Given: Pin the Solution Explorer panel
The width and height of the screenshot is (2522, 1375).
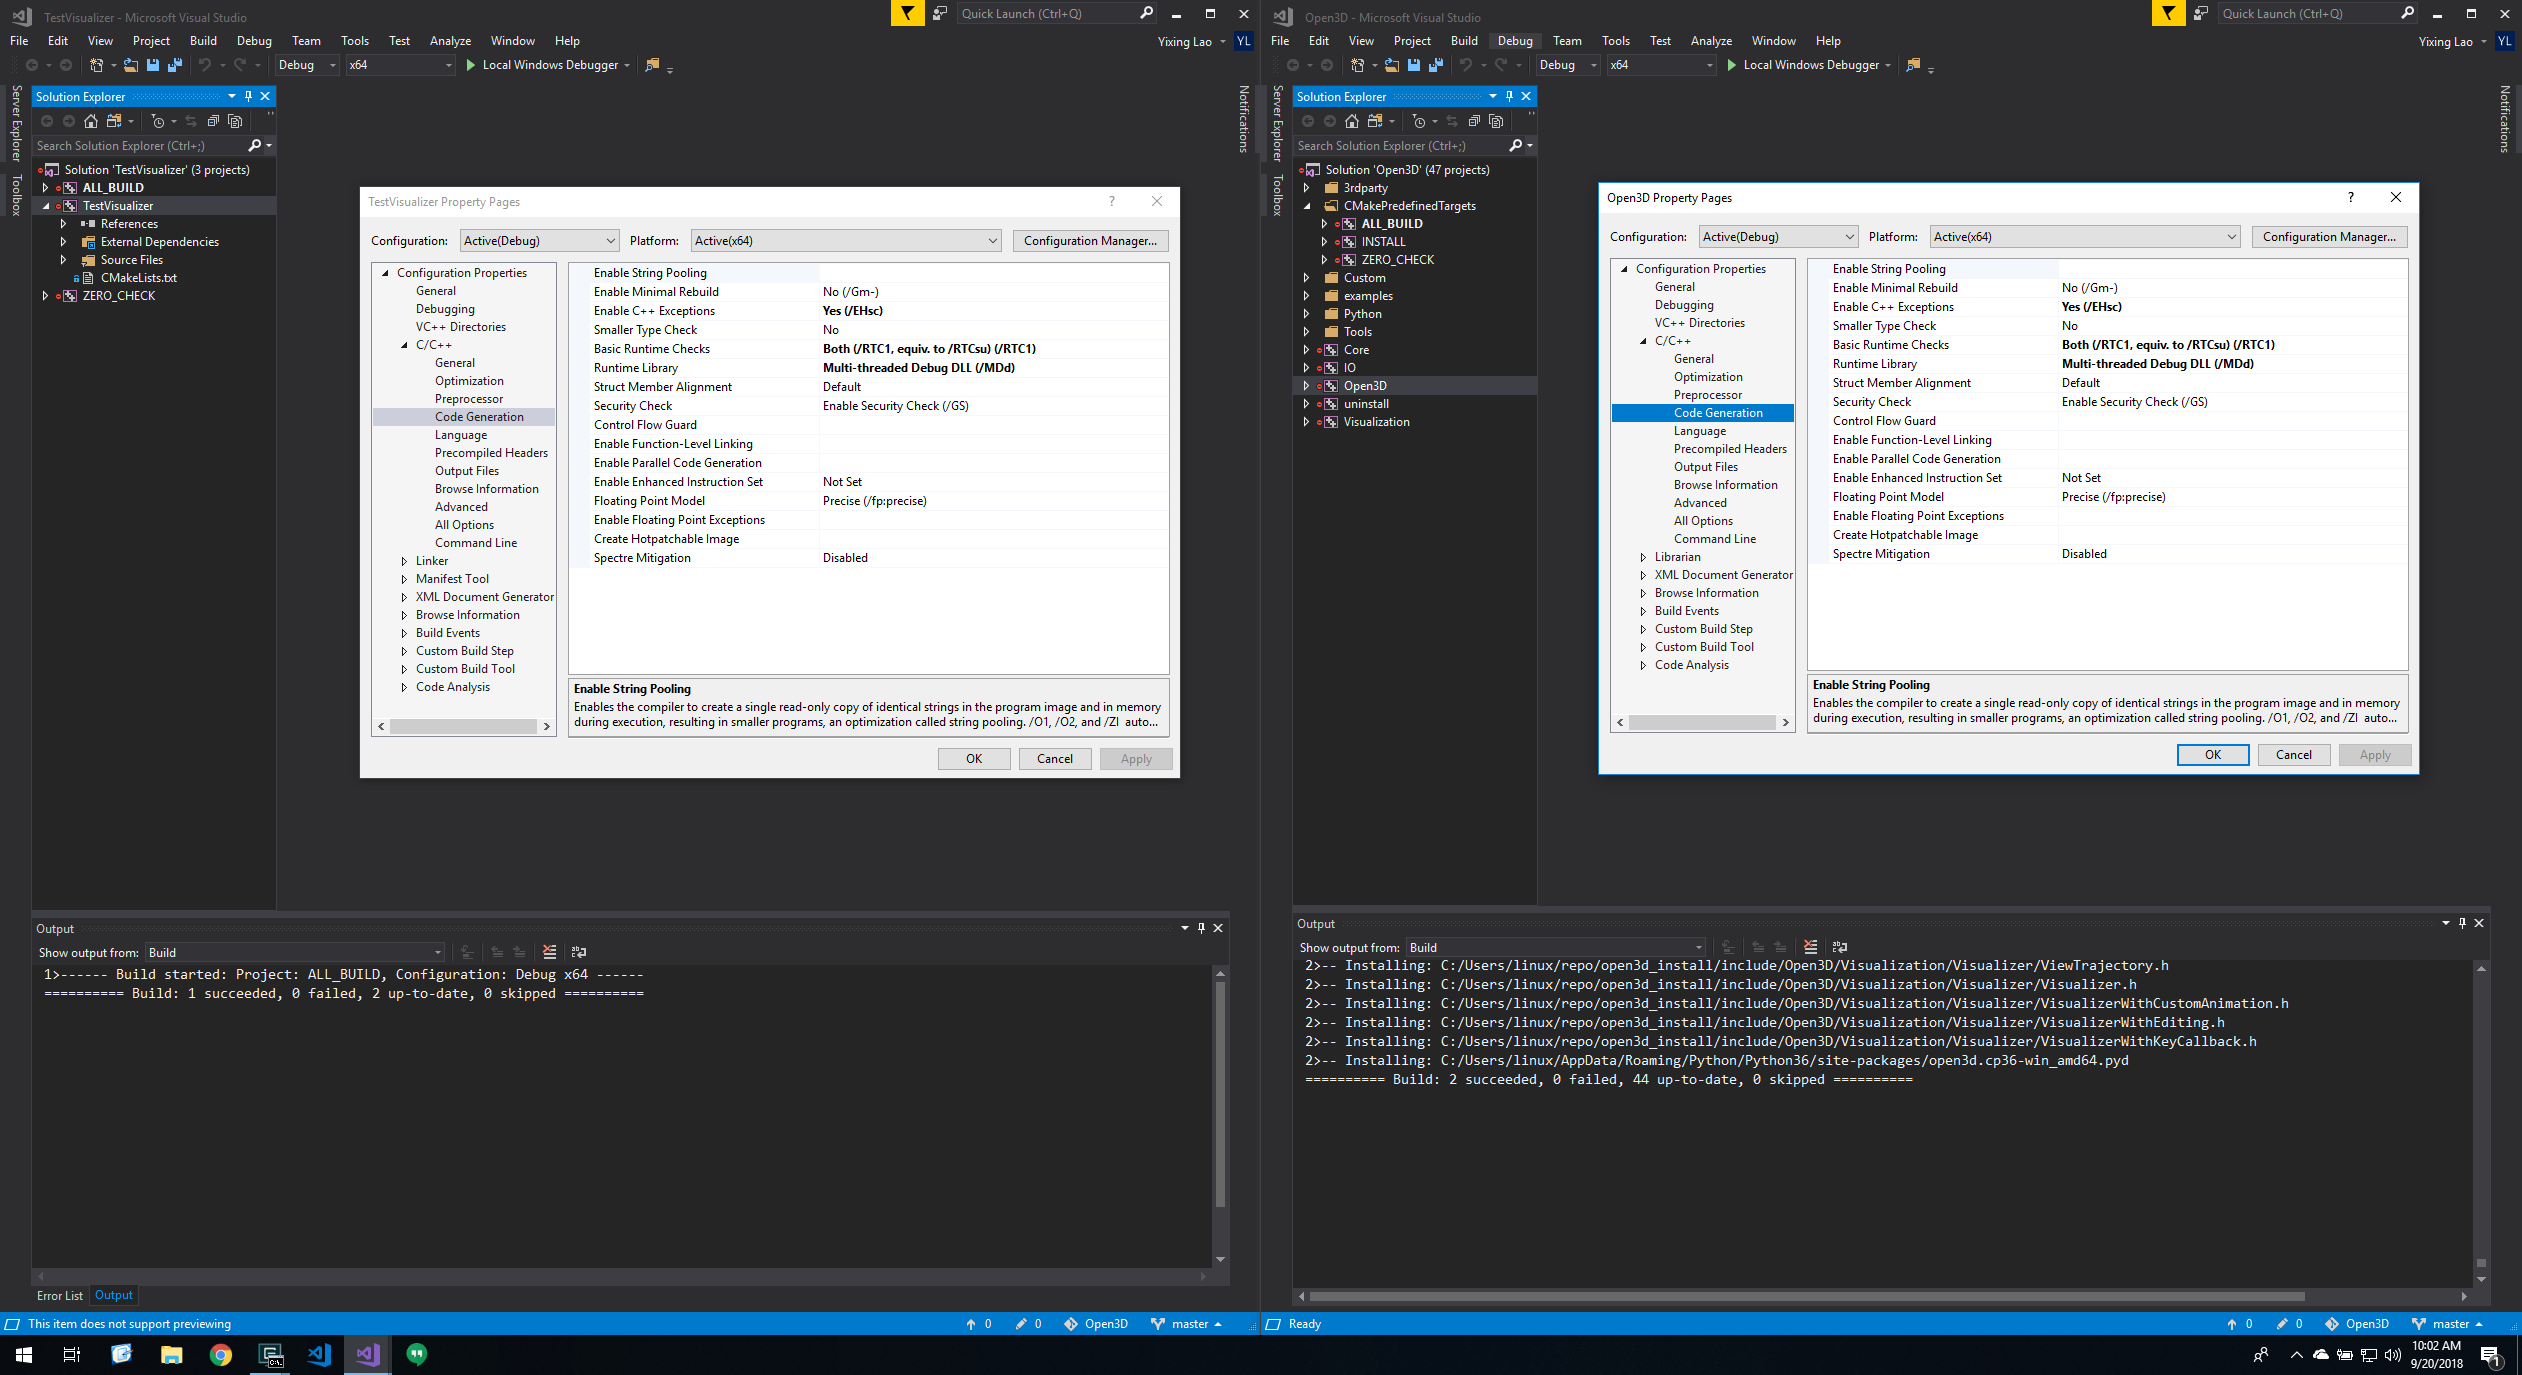Looking at the screenshot, I should [249, 96].
